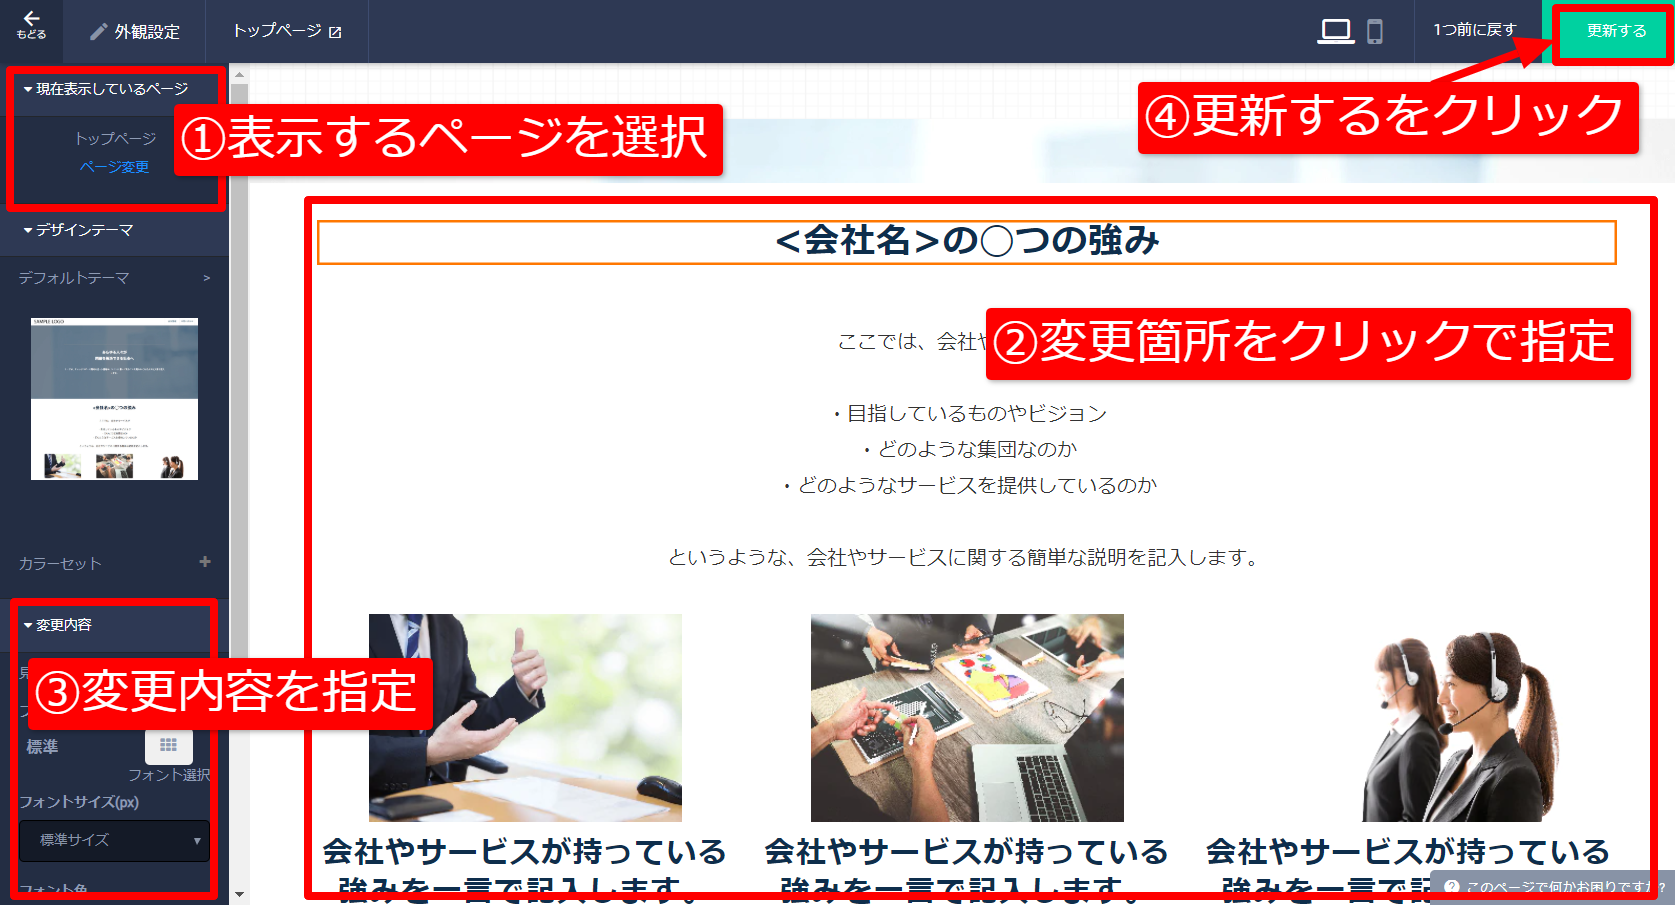The height and width of the screenshot is (905, 1675).
Task: Open トップページ in a new tab
Action: coord(287,31)
